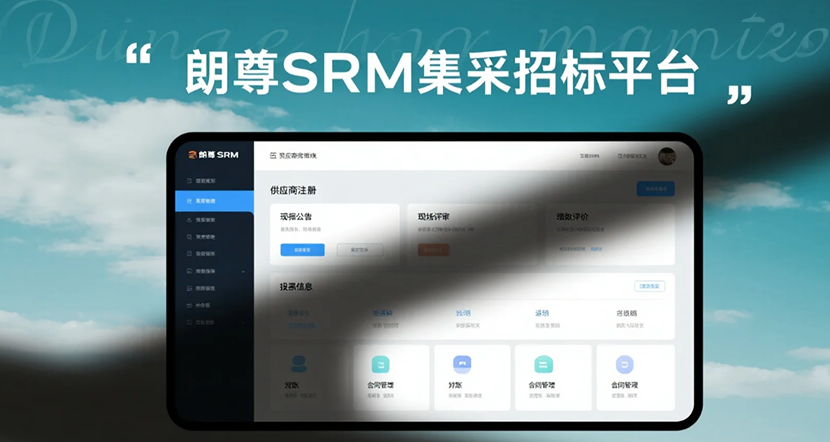Screen dimensions: 830x442
Task: Click the outlined button right of the 投票信息 heading
Action: pyautogui.click(x=648, y=286)
